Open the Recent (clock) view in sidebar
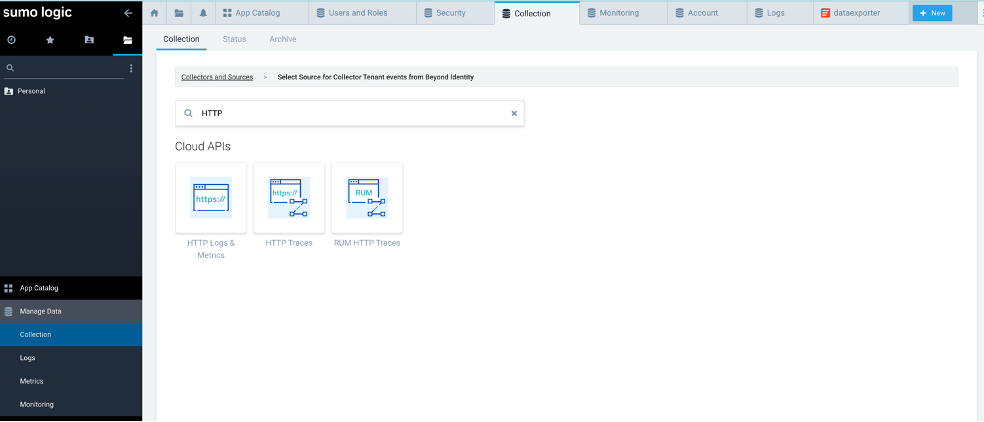This screenshot has height=422, width=984. [12, 40]
